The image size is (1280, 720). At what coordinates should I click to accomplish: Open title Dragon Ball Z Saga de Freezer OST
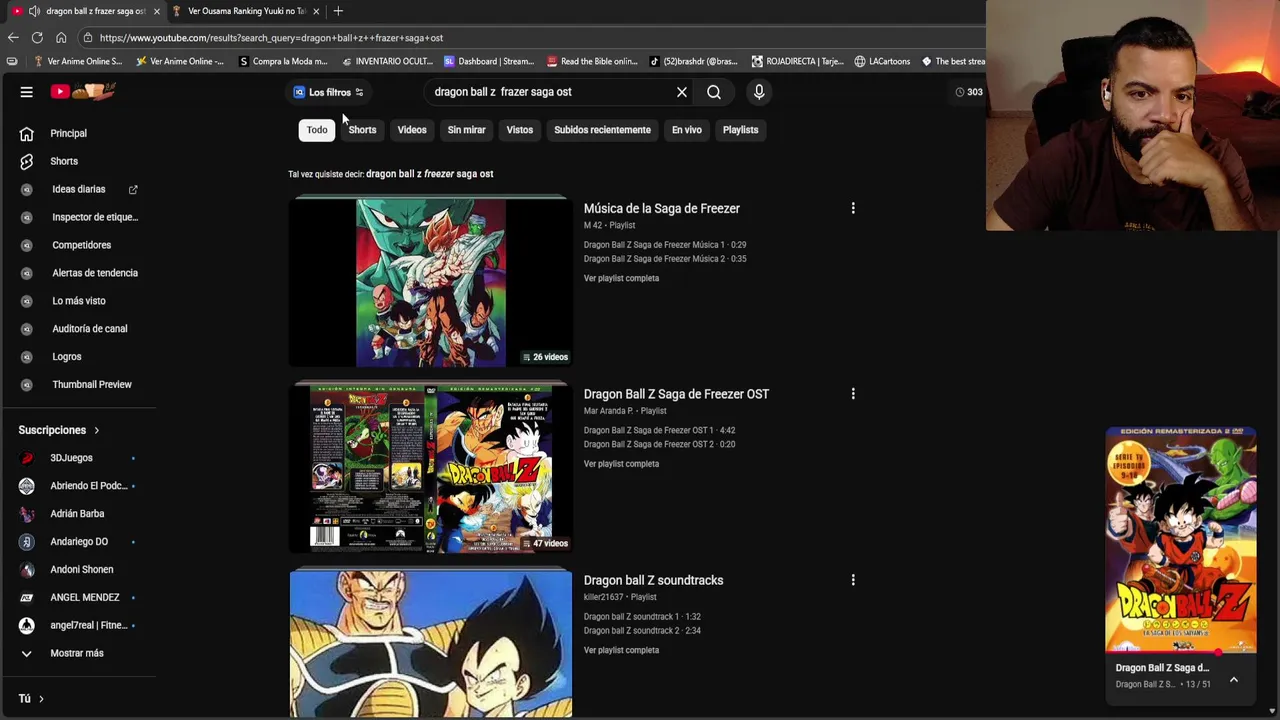pyautogui.click(x=676, y=394)
